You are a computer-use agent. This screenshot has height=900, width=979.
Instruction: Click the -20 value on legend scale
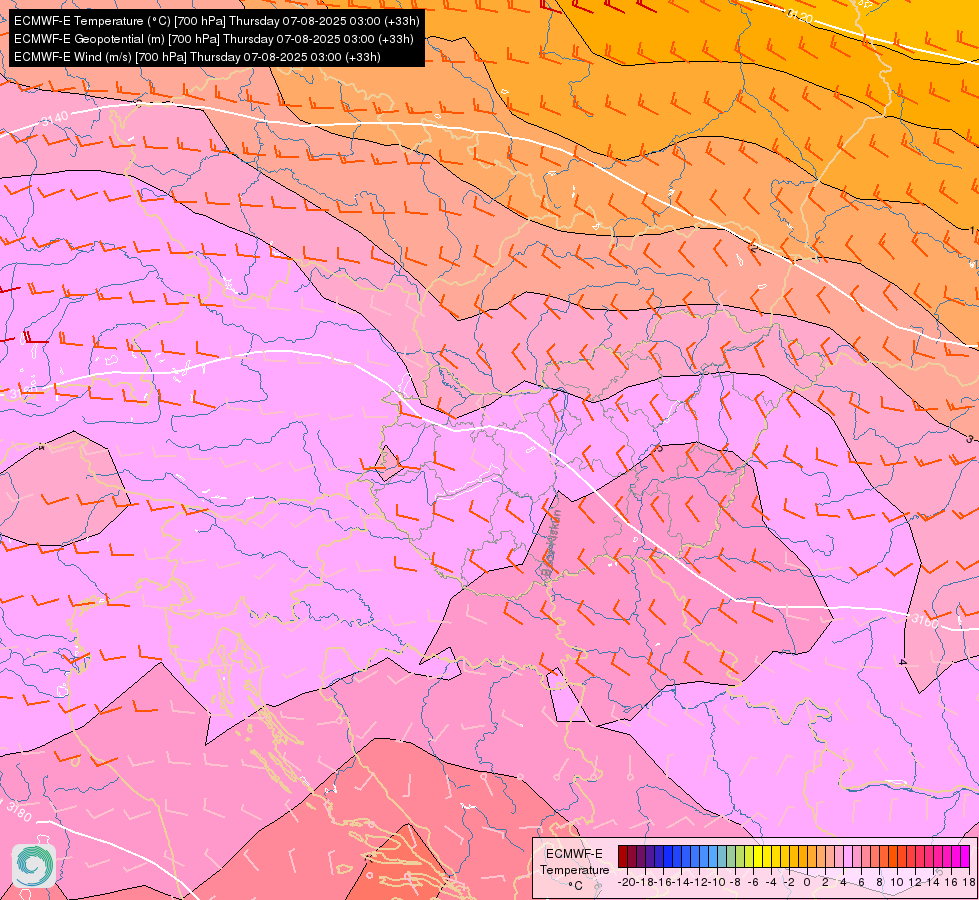(627, 882)
